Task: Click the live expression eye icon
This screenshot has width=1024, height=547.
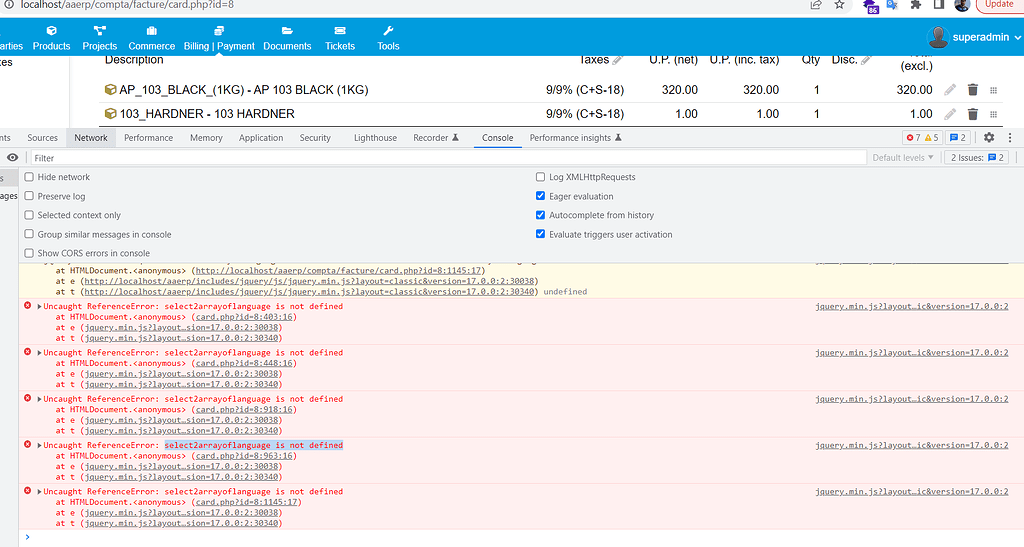Action: click(x=12, y=158)
